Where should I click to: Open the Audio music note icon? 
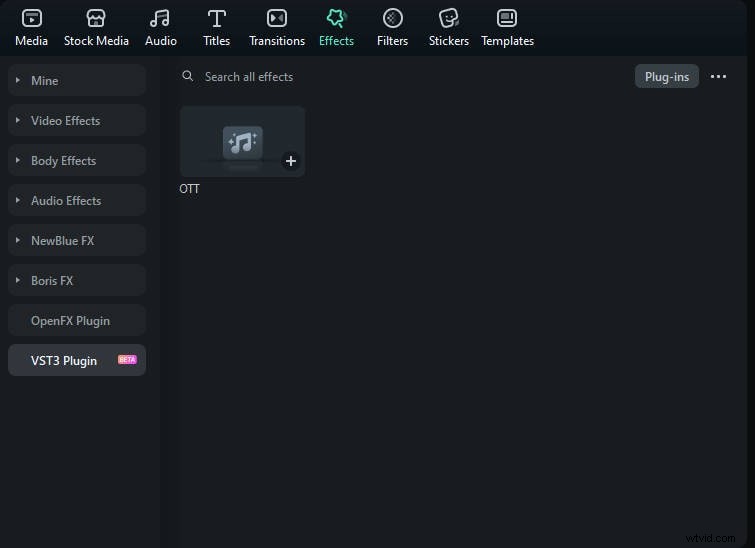pos(160,18)
